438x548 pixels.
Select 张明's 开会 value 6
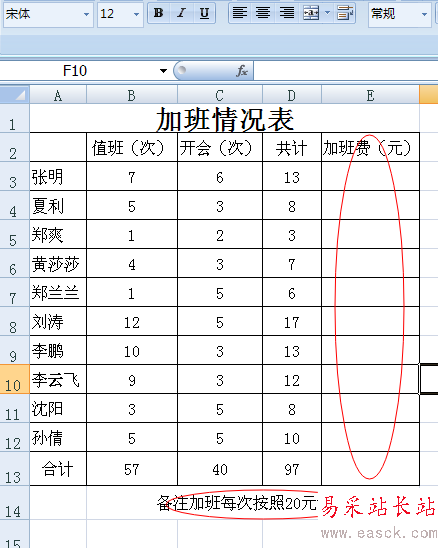(220, 176)
